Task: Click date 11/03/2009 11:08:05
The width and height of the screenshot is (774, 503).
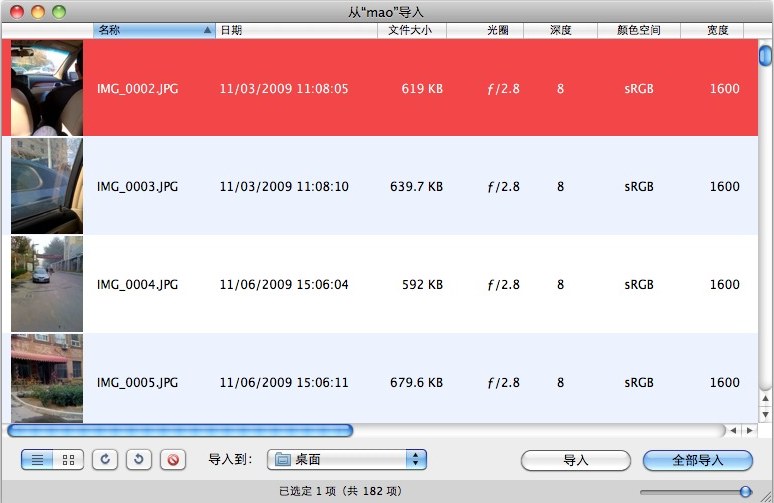Action: click(x=284, y=89)
